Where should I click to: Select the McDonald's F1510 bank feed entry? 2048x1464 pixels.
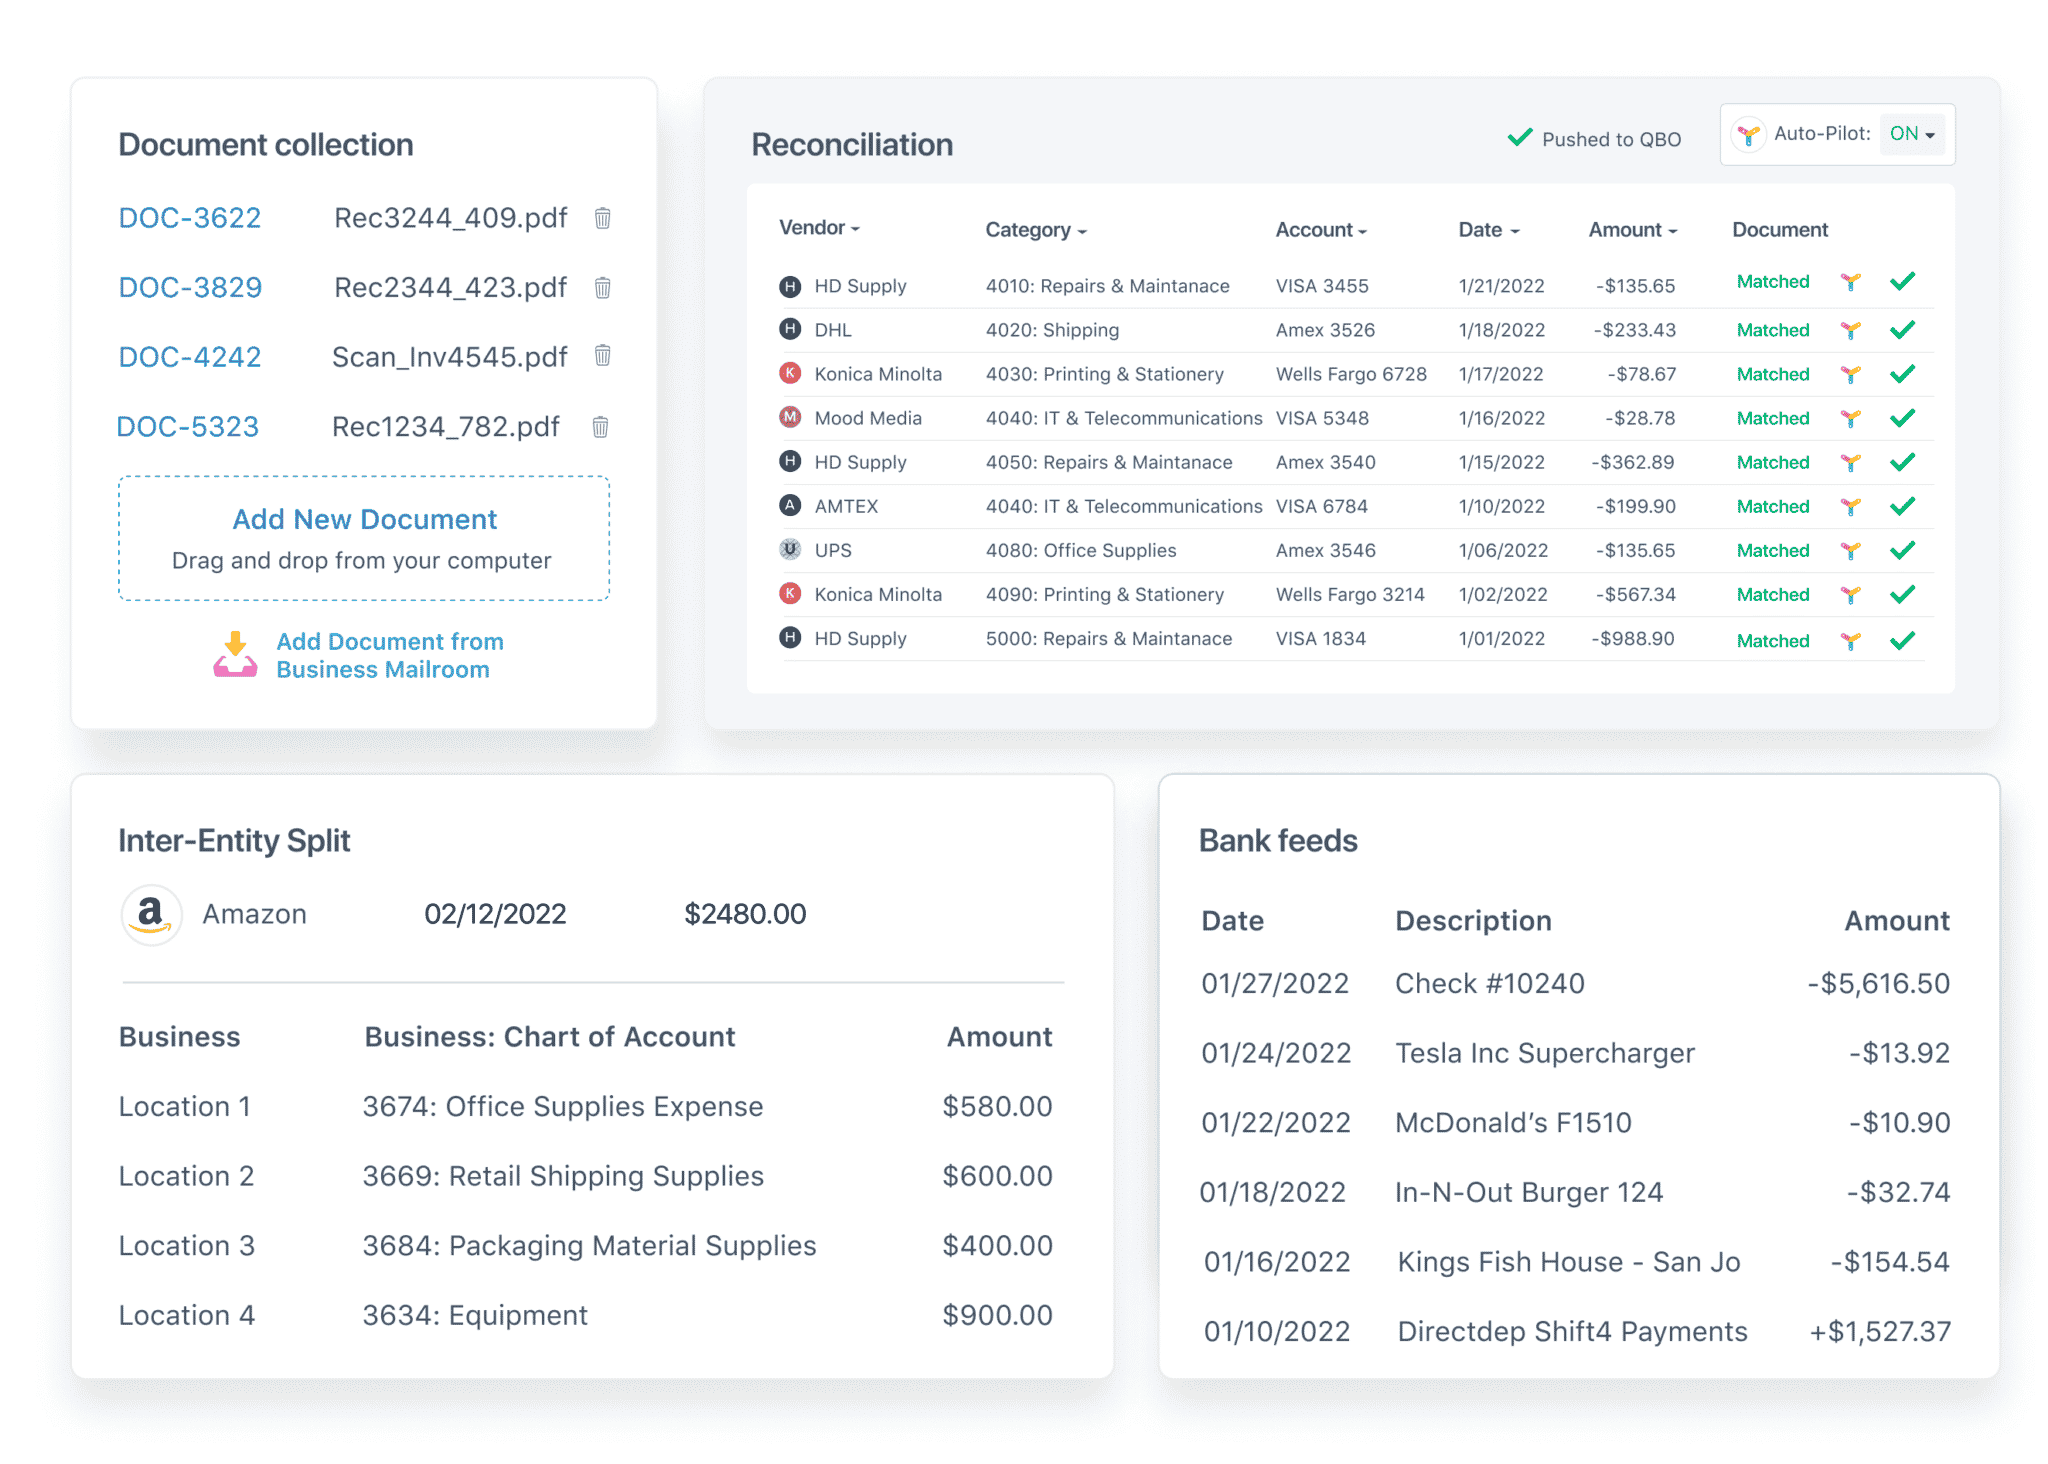1576,1123
